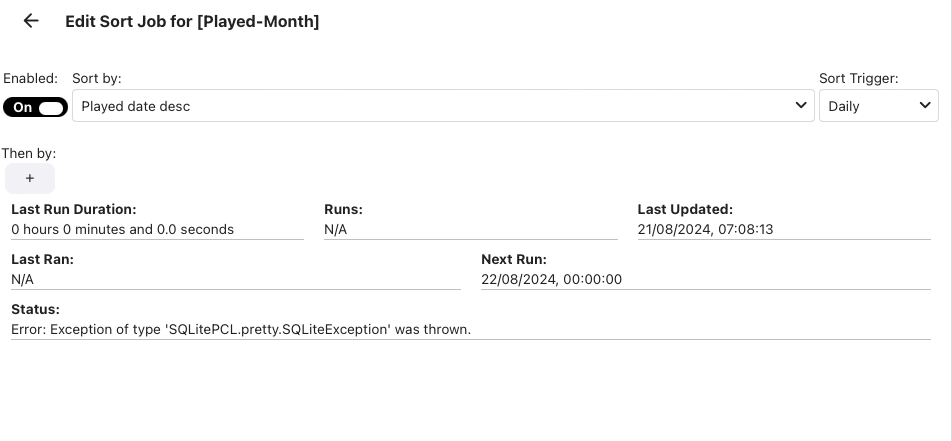
Task: Click the 'Last Run Duration:' heading
Action: pyautogui.click(x=73, y=210)
